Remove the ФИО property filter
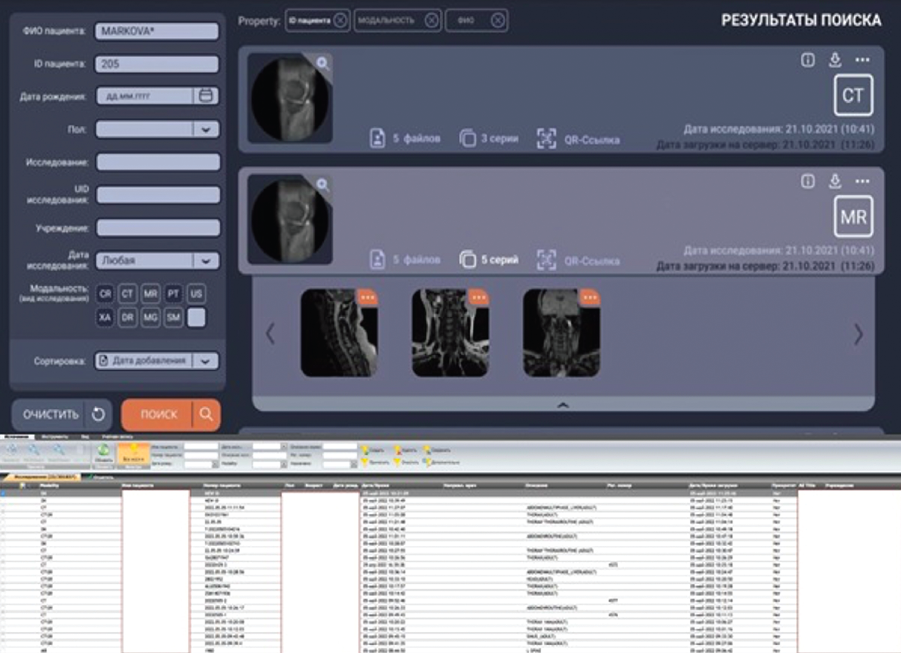 click(498, 21)
